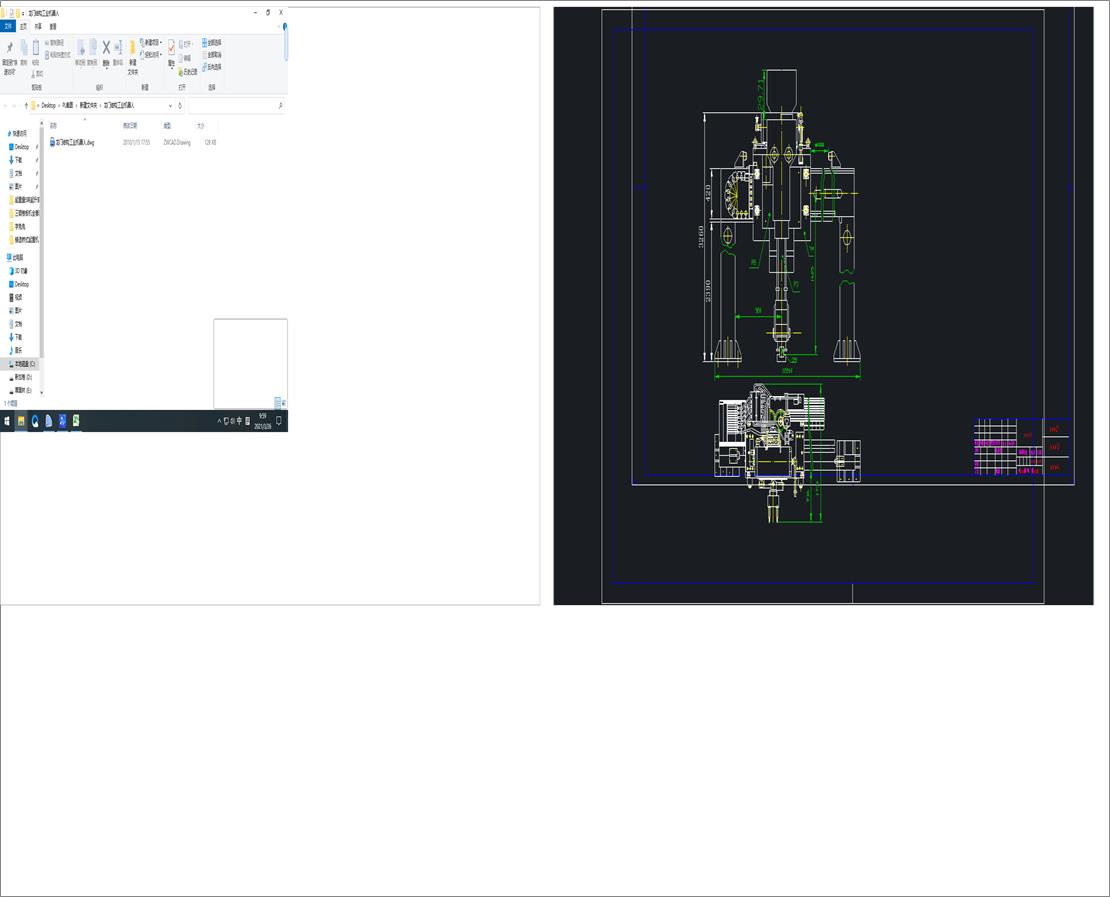Image resolution: width=1110 pixels, height=897 pixels.
Task: Sort by the 类型 Type column header
Action: (167, 125)
